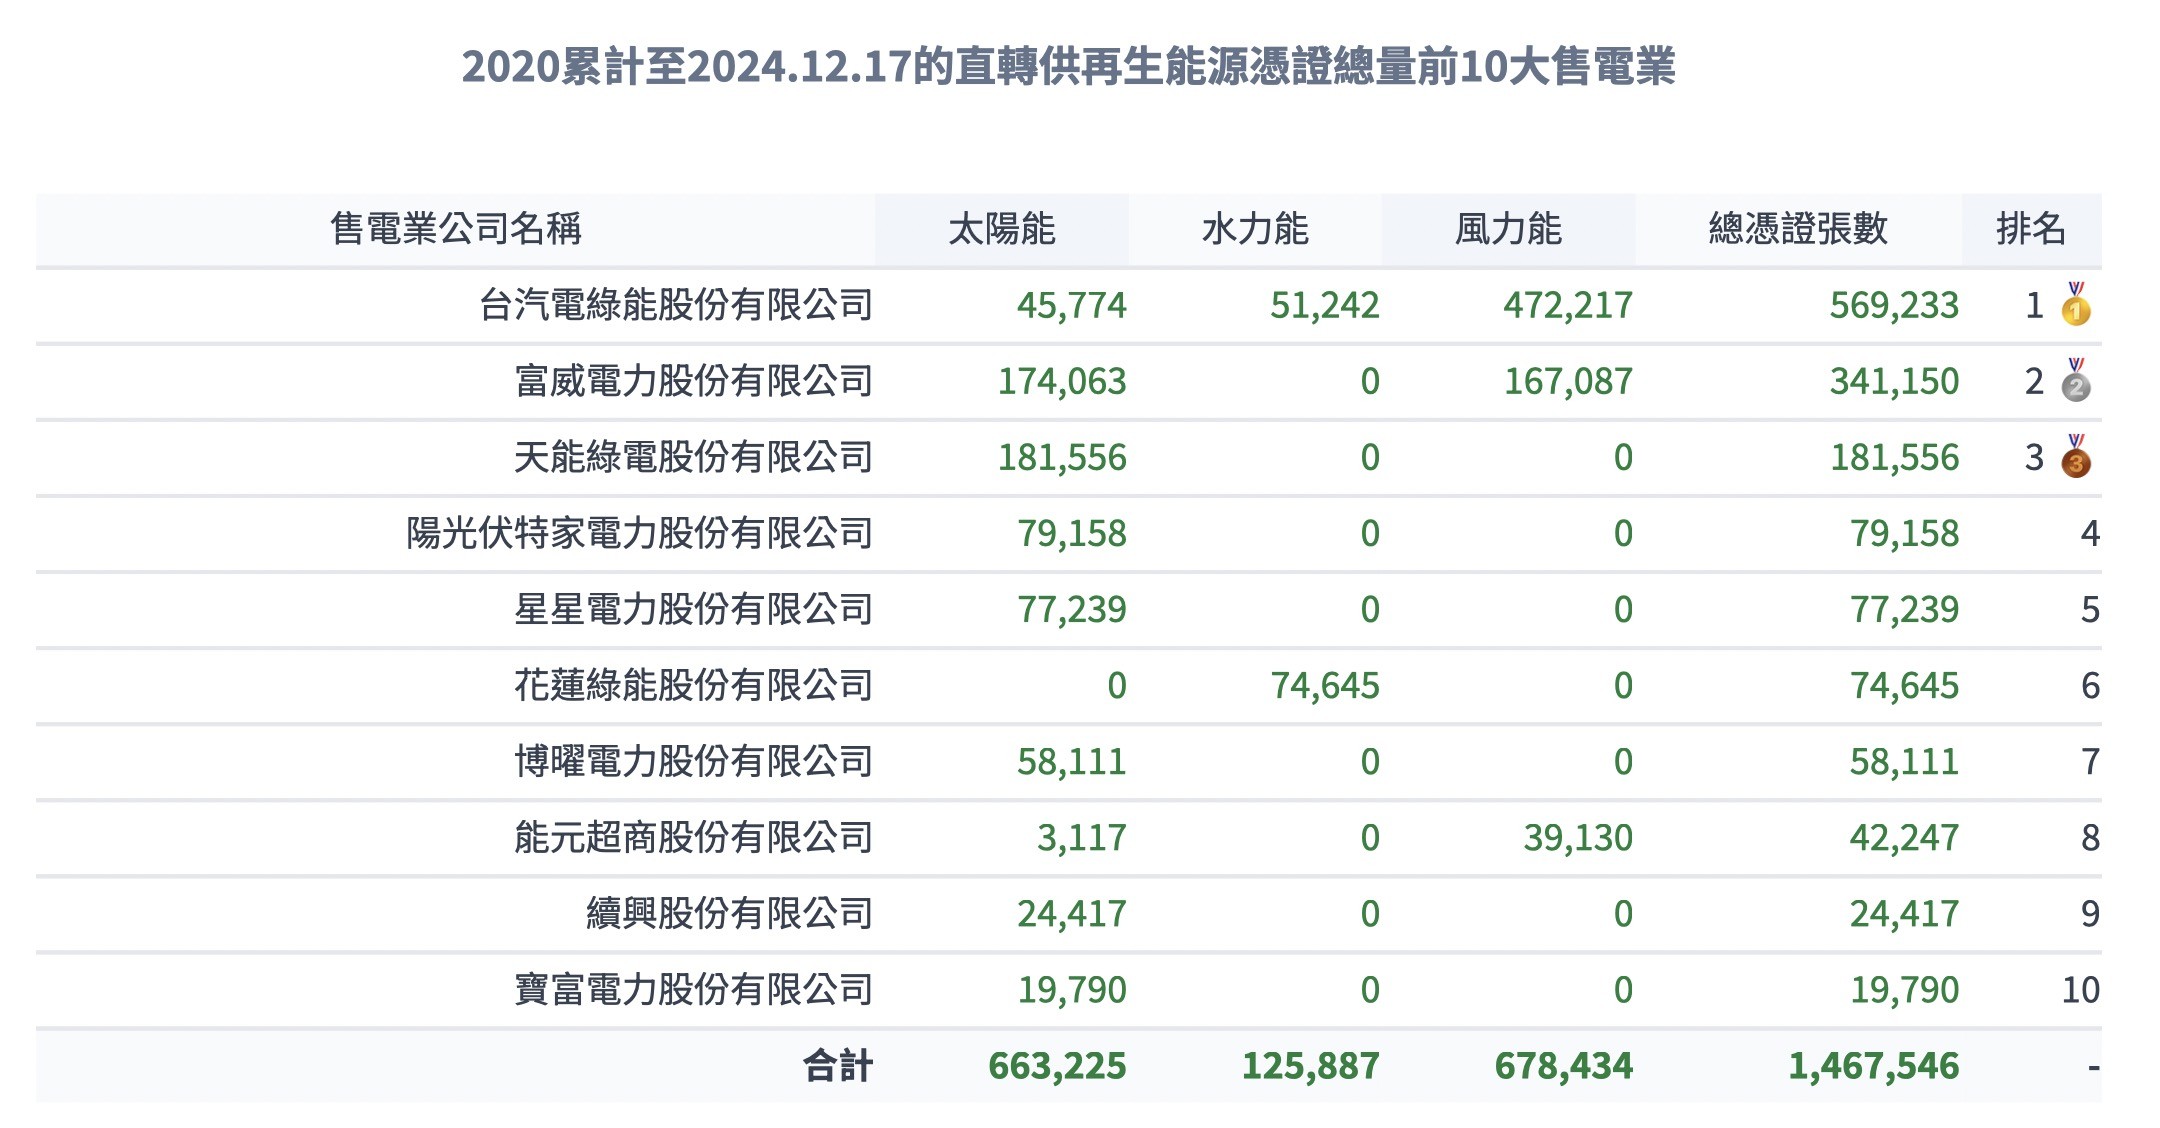Click grand total 1,467,546
Screen dimensions: 2160x1128
coord(1874,1066)
